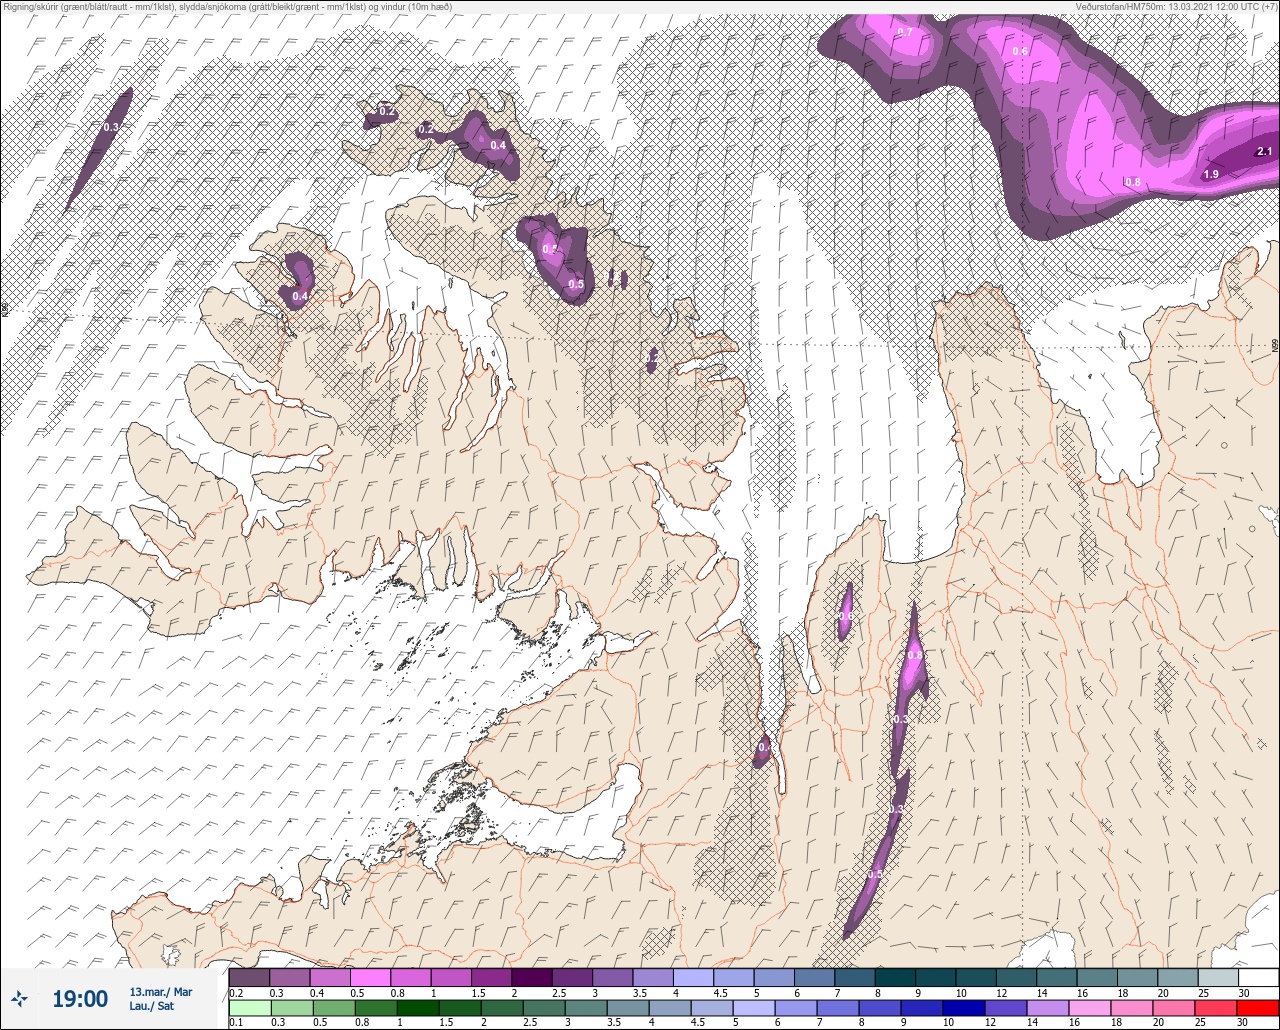This screenshot has width=1280, height=1030.
Task: Click the 19:00 forecast time label
Action: coord(80,998)
